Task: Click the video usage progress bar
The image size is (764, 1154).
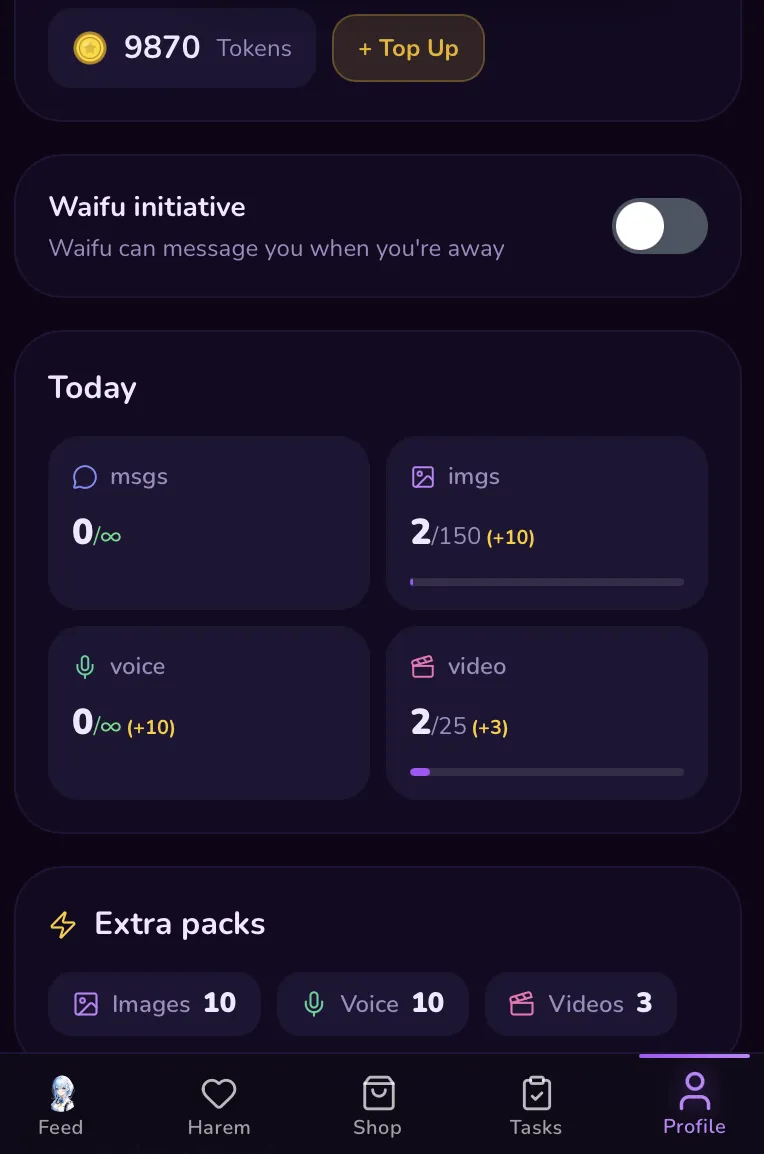Action: [547, 772]
